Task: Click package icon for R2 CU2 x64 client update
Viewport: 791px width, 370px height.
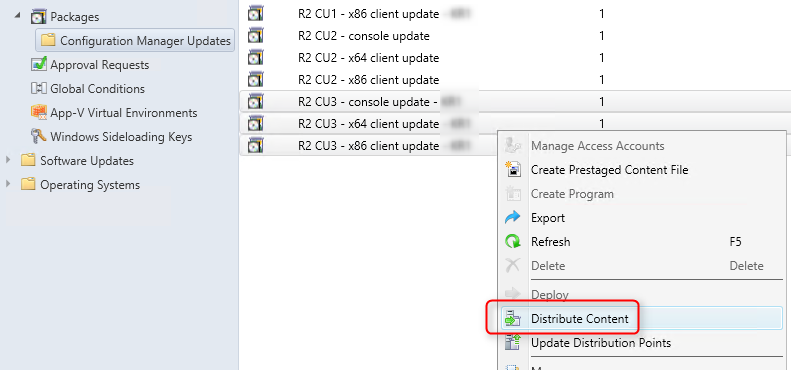Action: pos(256,58)
